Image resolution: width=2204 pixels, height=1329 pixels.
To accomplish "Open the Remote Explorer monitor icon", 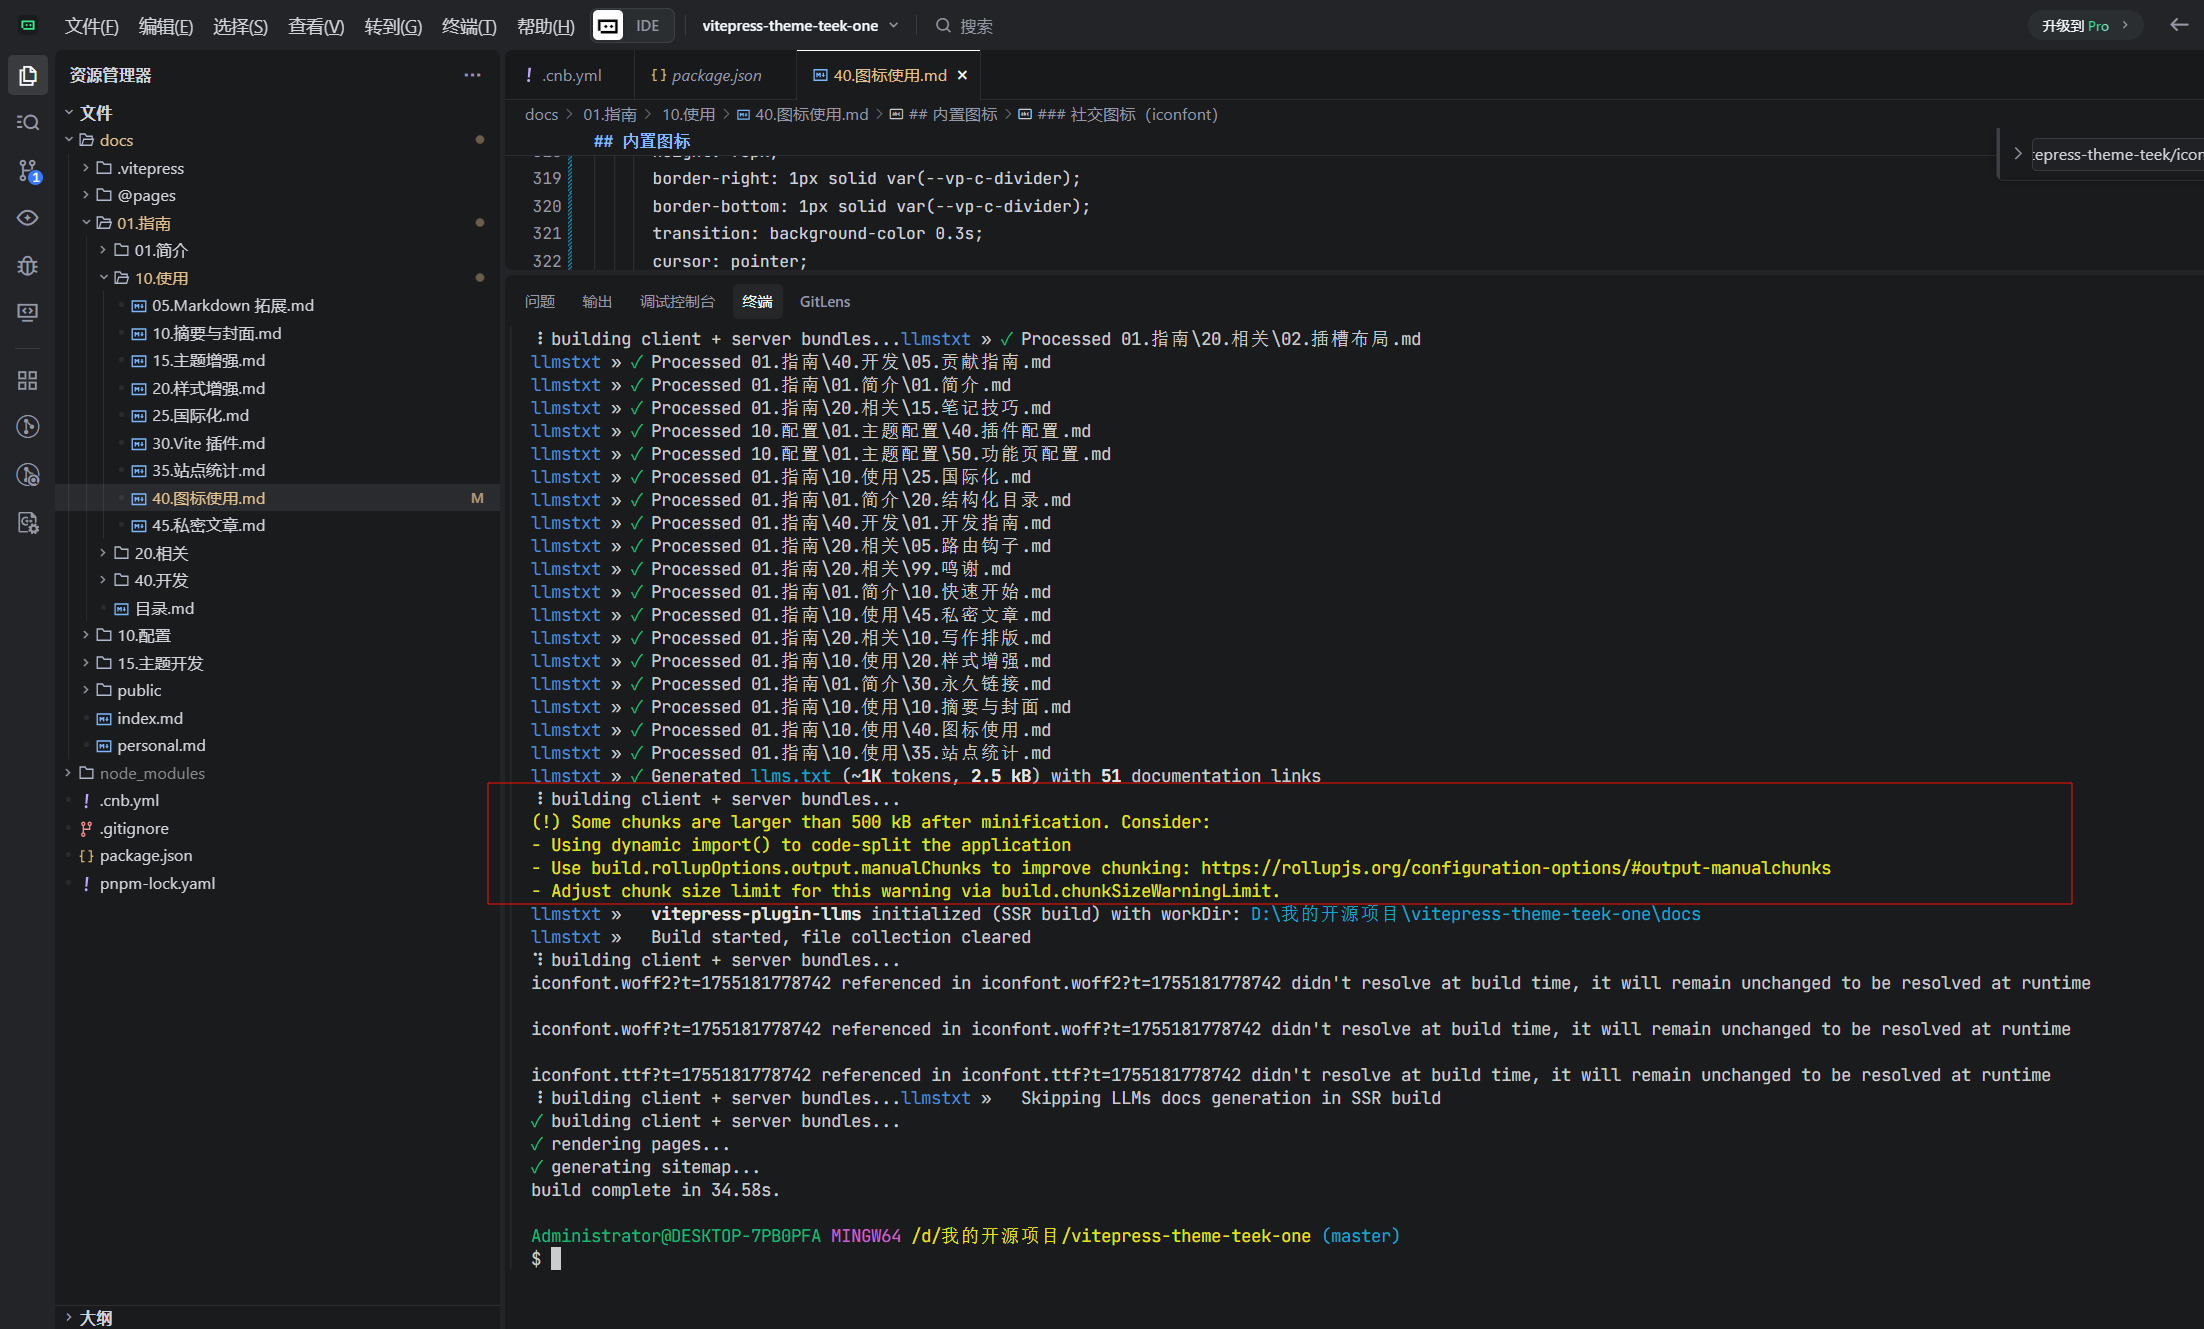I will 28,313.
